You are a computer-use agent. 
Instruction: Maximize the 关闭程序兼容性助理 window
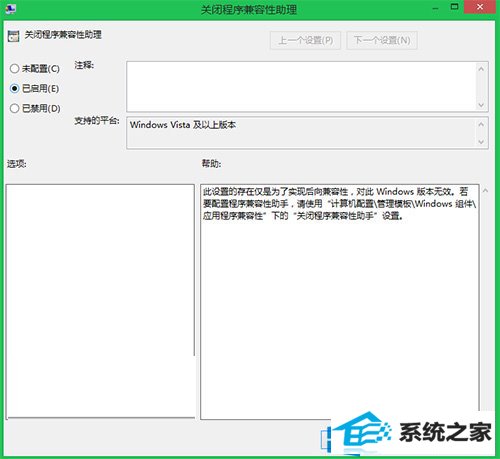454,7
